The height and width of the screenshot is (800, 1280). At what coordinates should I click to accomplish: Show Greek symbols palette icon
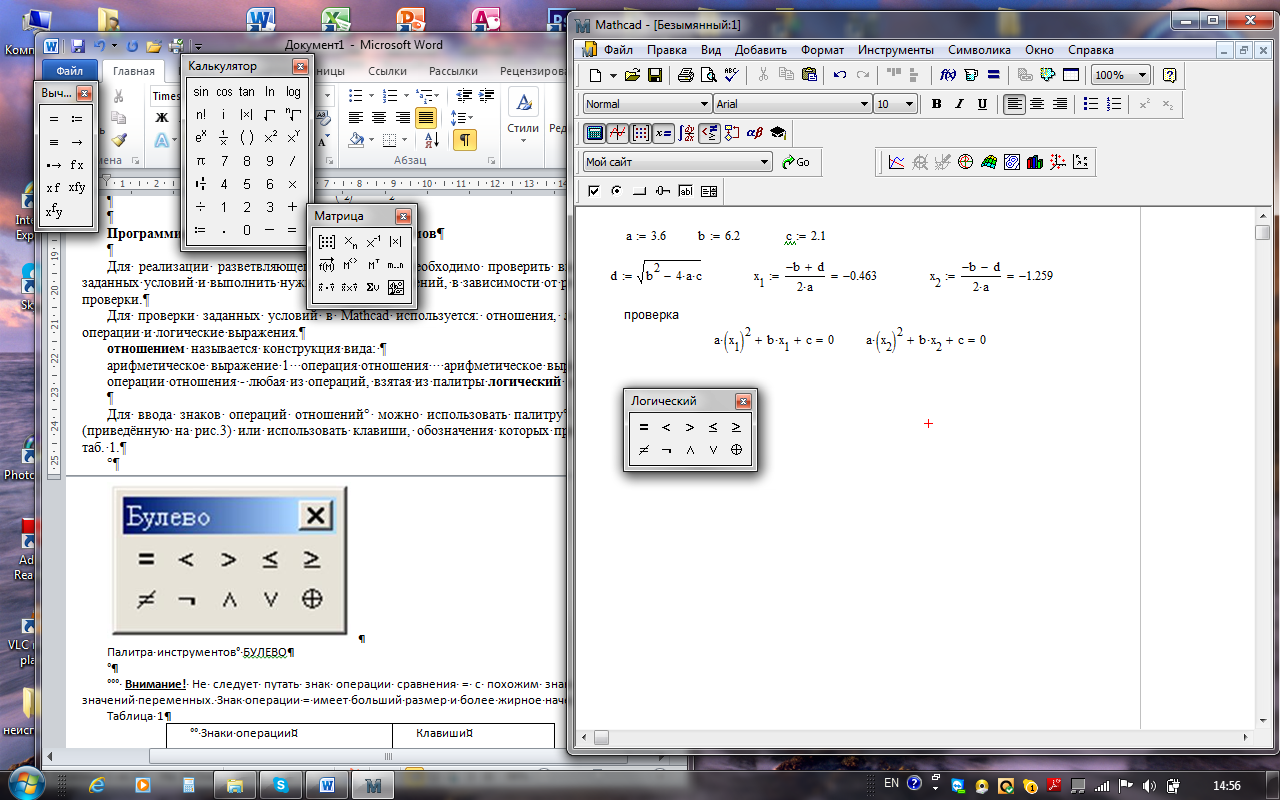(x=755, y=132)
